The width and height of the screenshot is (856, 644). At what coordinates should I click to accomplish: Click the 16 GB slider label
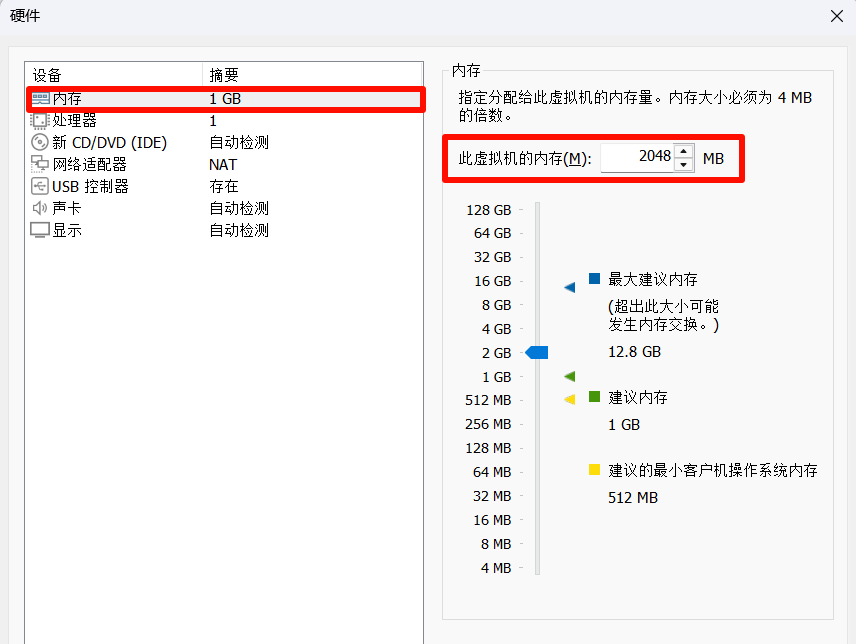[x=492, y=281]
